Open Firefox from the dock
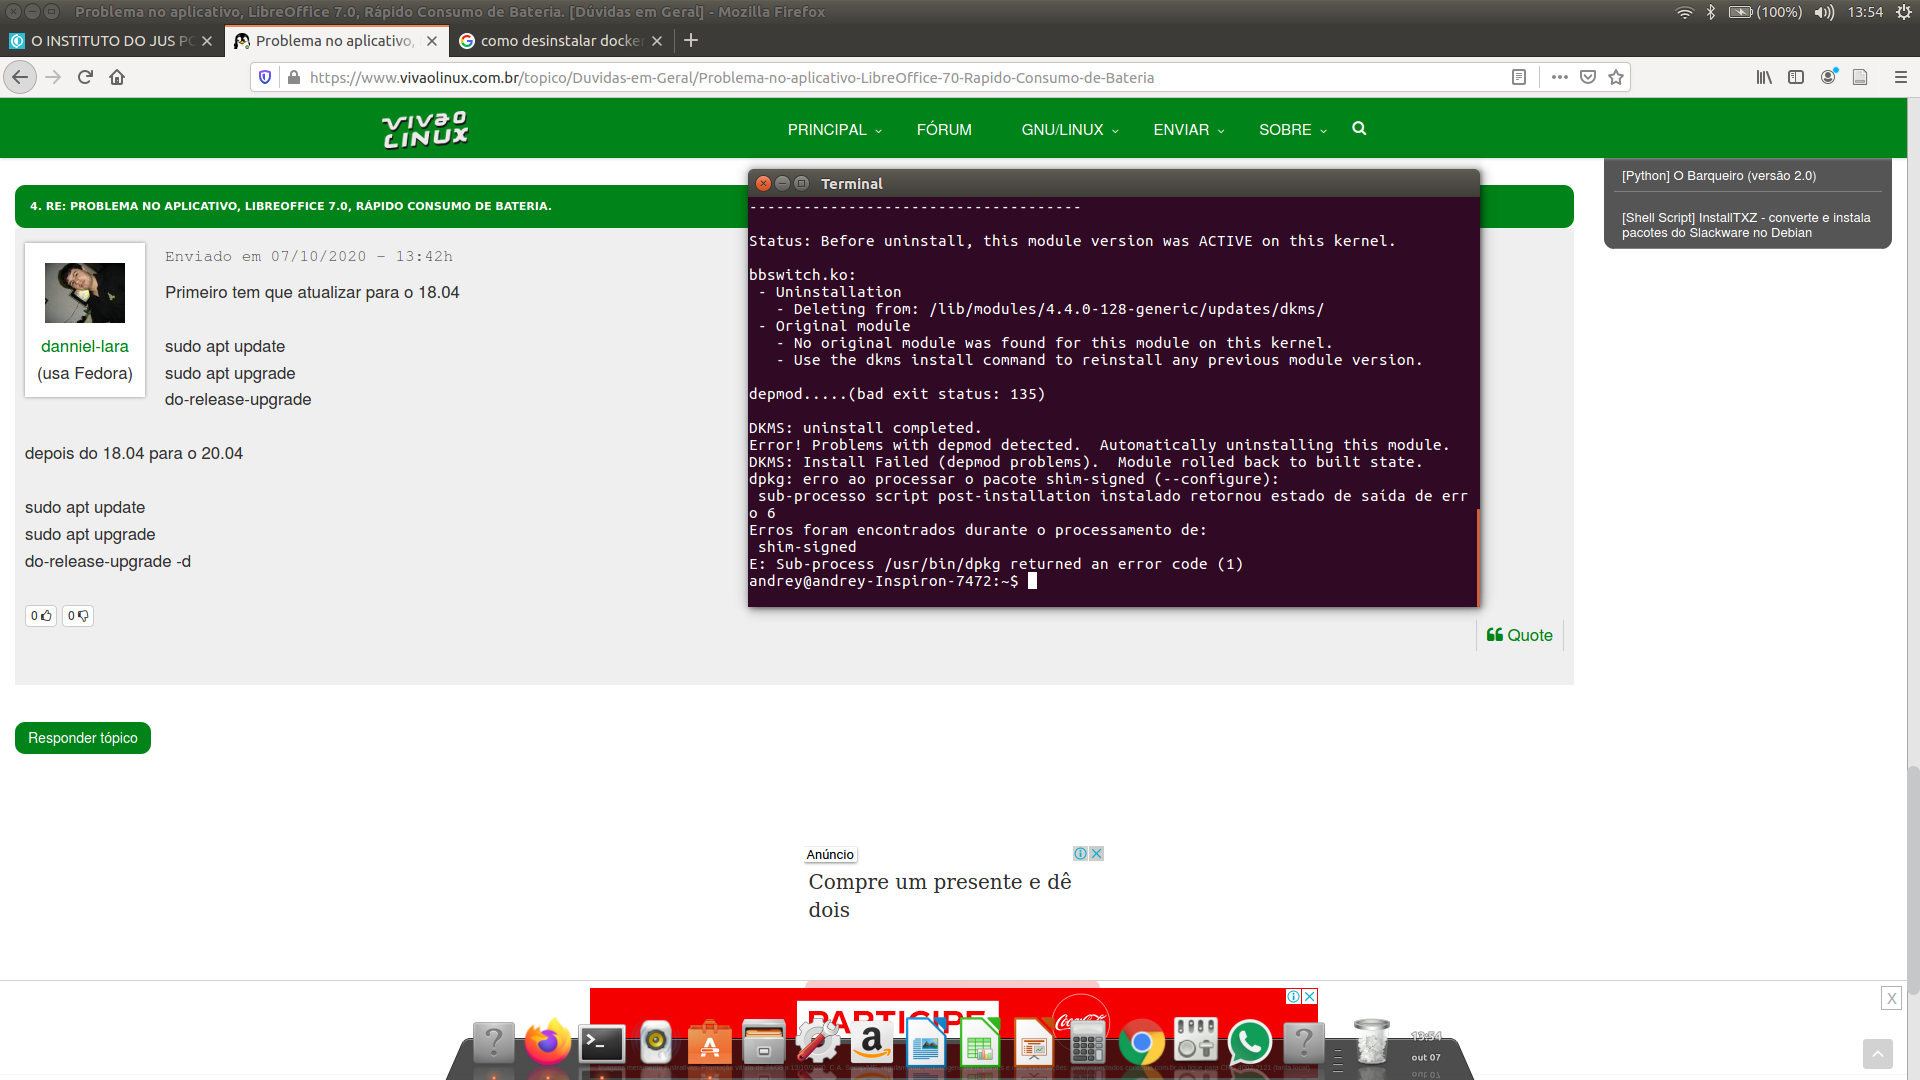Image resolution: width=1920 pixels, height=1080 pixels. coord(547,1043)
